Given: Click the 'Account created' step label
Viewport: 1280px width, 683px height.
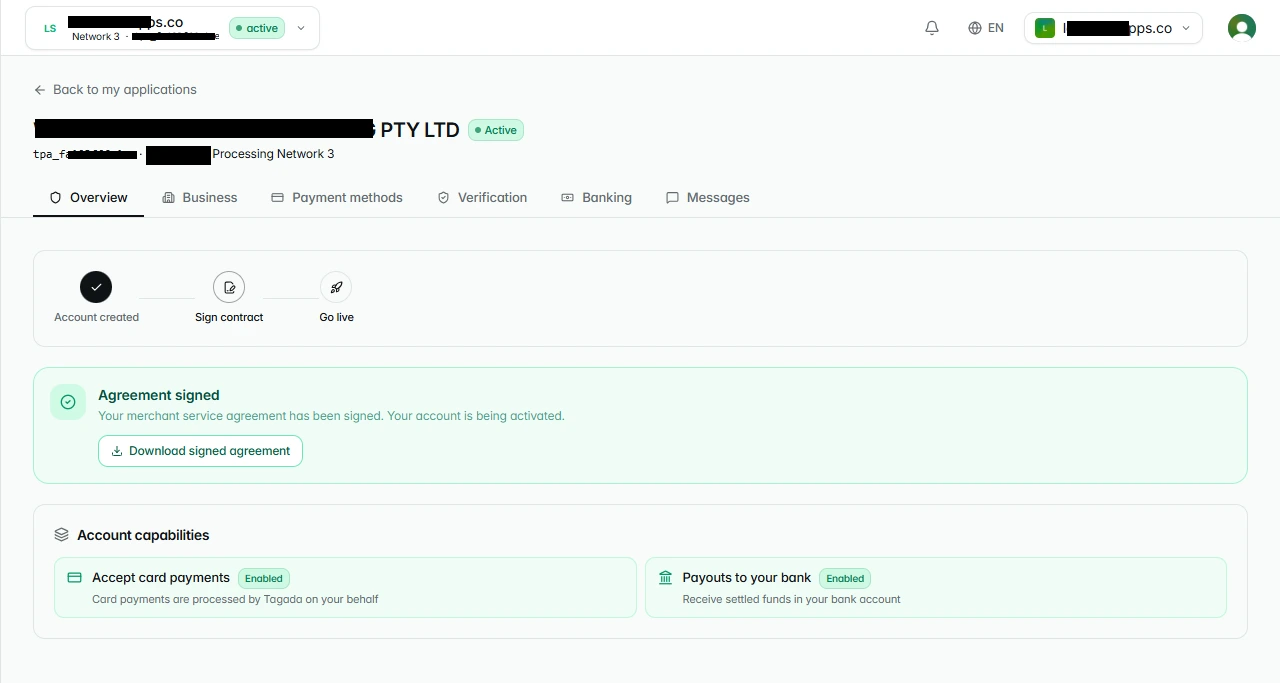Looking at the screenshot, I should (96, 317).
